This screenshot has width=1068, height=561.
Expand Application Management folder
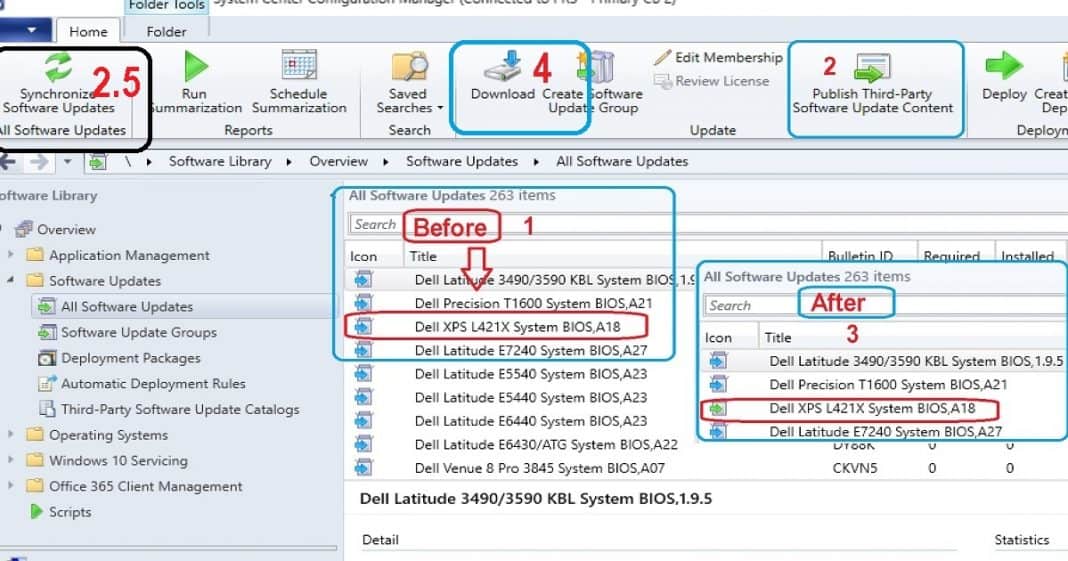coord(10,255)
